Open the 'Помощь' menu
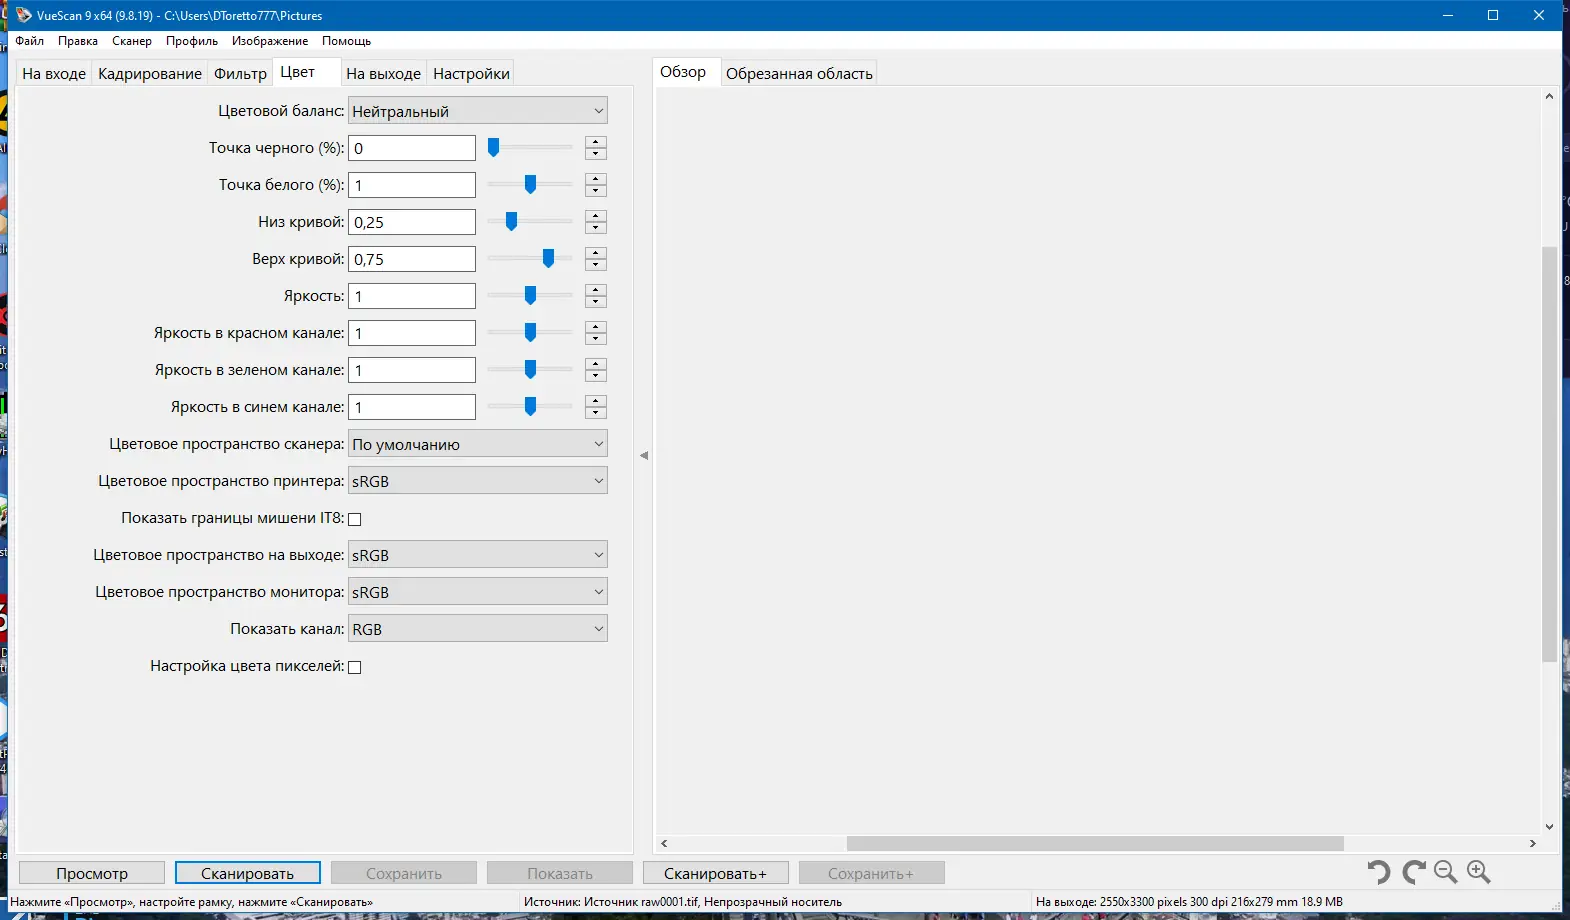1570x920 pixels. [x=346, y=41]
